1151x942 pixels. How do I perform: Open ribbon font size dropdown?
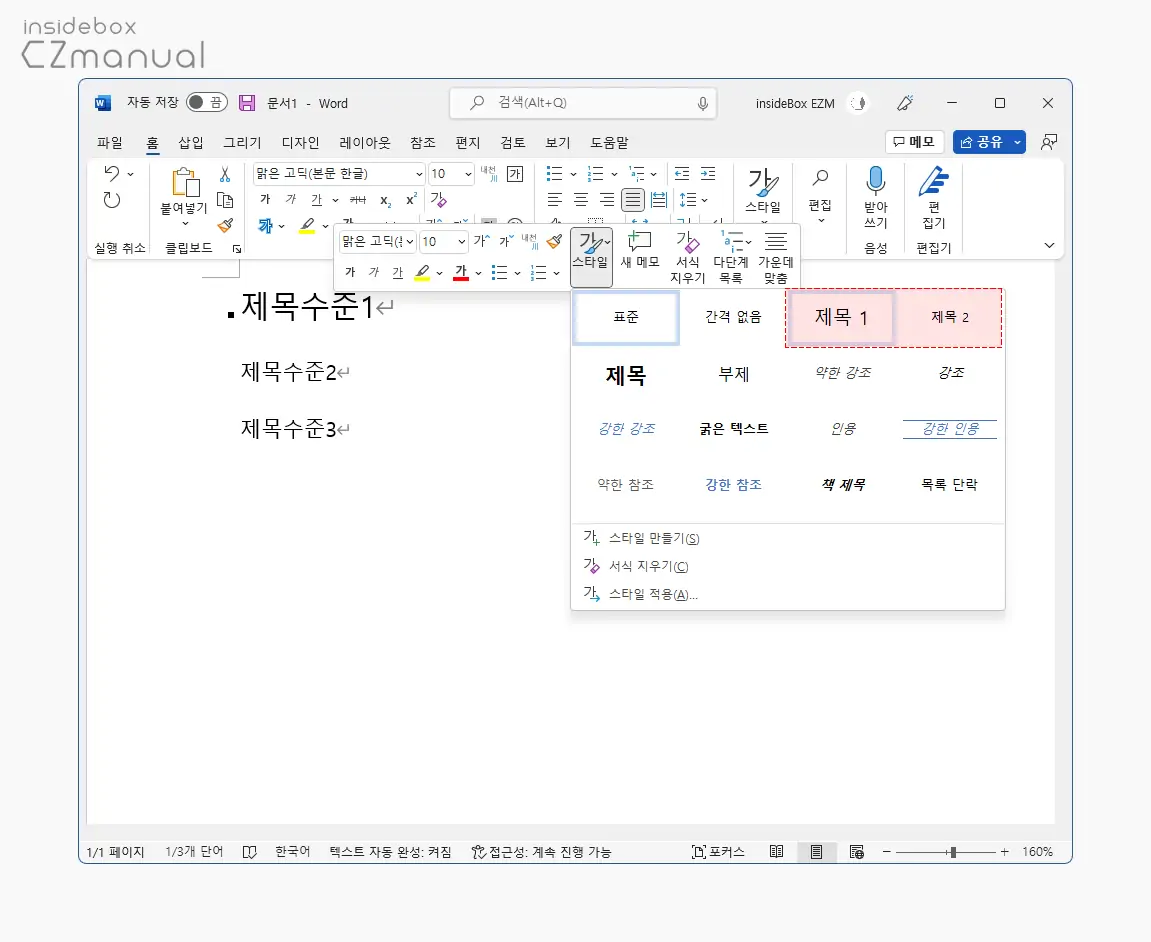tap(468, 174)
